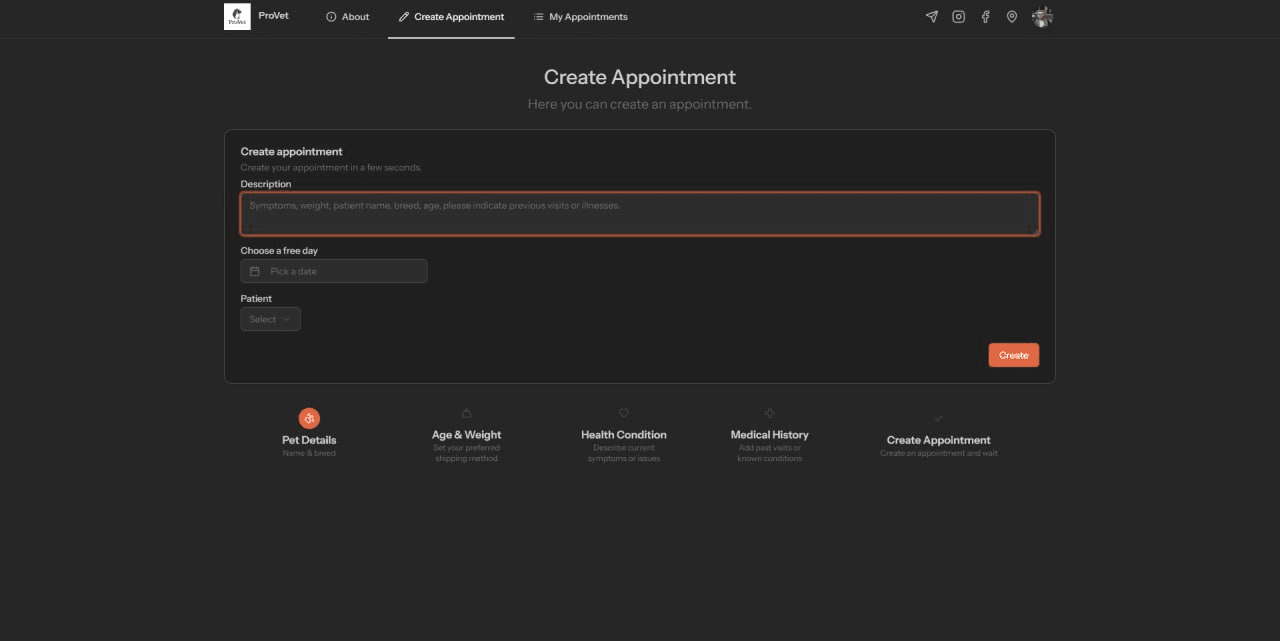Click the Telegram send icon in the header
This screenshot has width=1280, height=641.
[x=931, y=16]
